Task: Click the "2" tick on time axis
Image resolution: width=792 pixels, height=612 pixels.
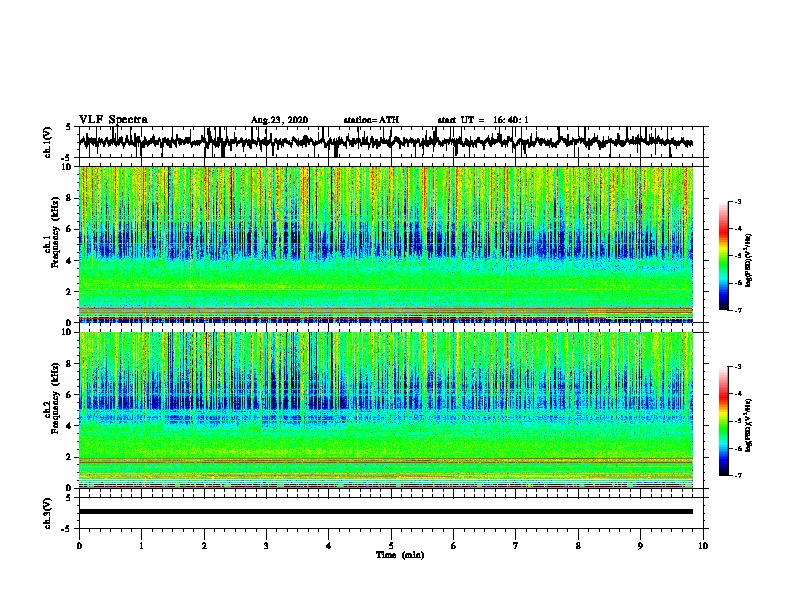Action: [x=204, y=546]
